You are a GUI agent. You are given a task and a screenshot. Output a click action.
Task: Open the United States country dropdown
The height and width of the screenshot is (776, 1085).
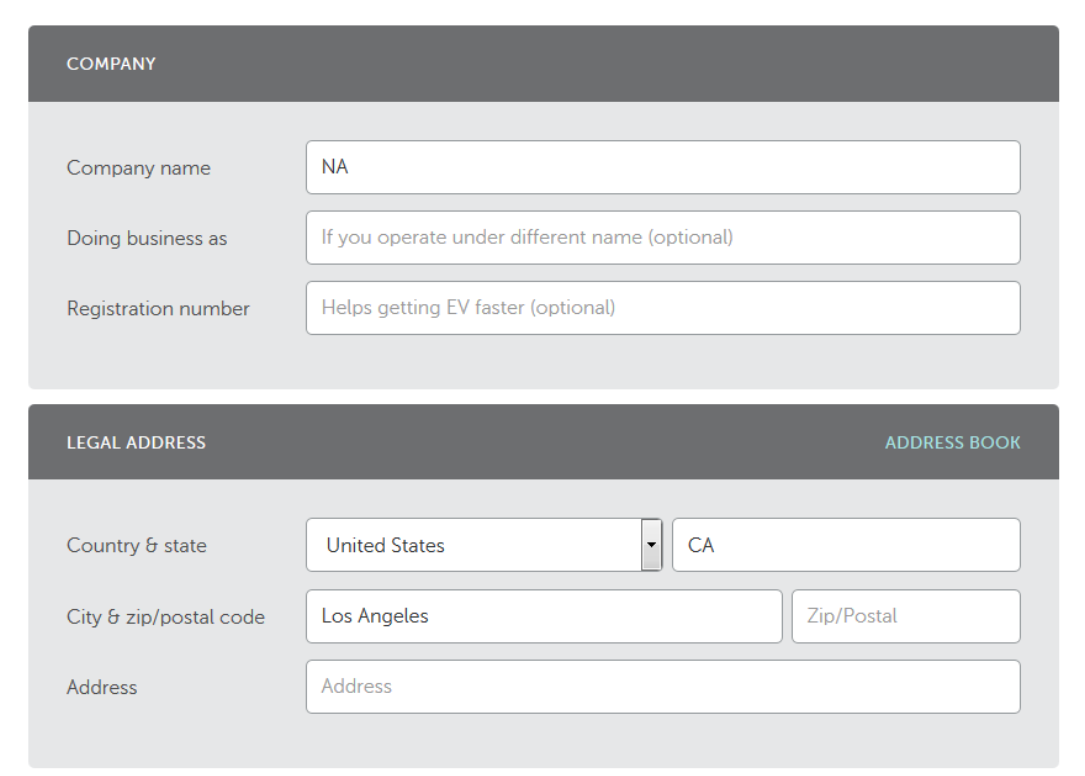point(484,545)
